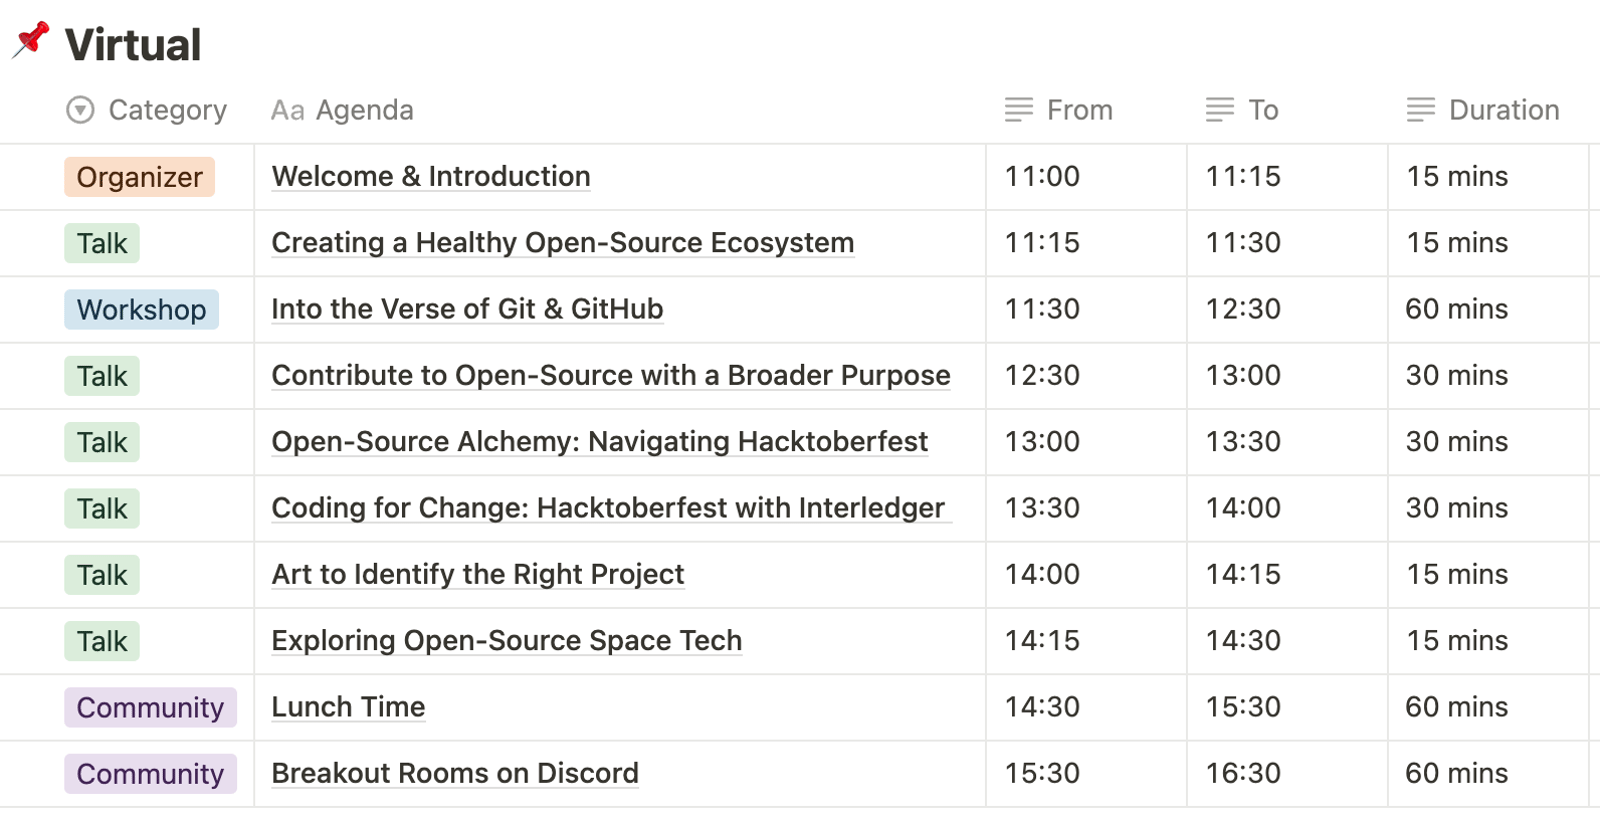Click the 16:30 To cell
This screenshot has width=1600, height=822.
point(1287,773)
